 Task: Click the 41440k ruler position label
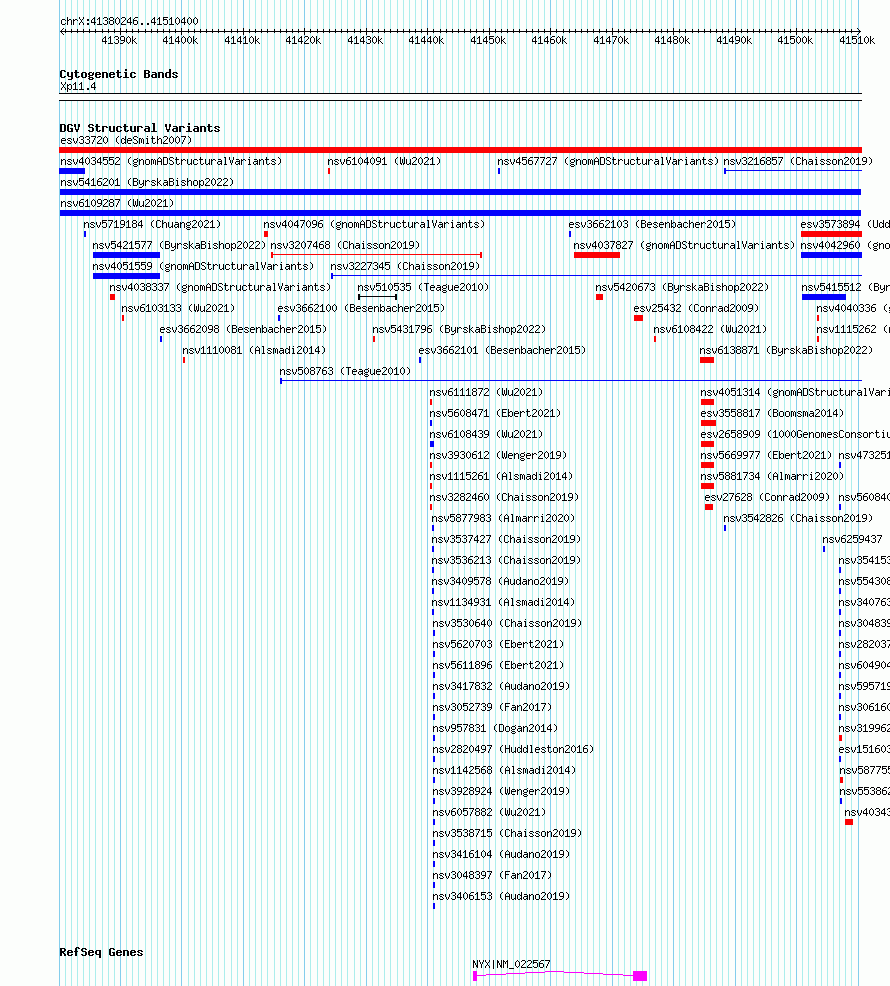click(426, 40)
